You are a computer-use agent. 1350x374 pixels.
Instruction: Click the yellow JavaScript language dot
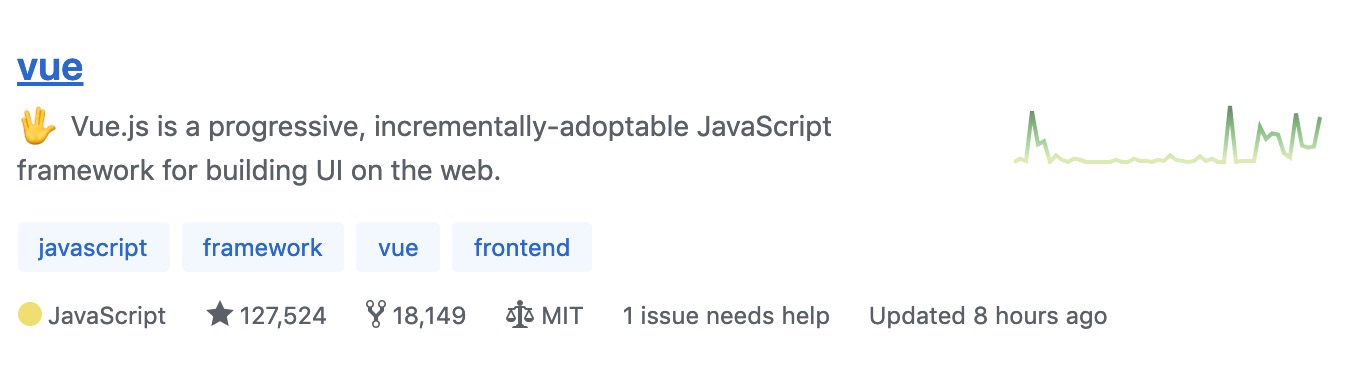pos(30,316)
